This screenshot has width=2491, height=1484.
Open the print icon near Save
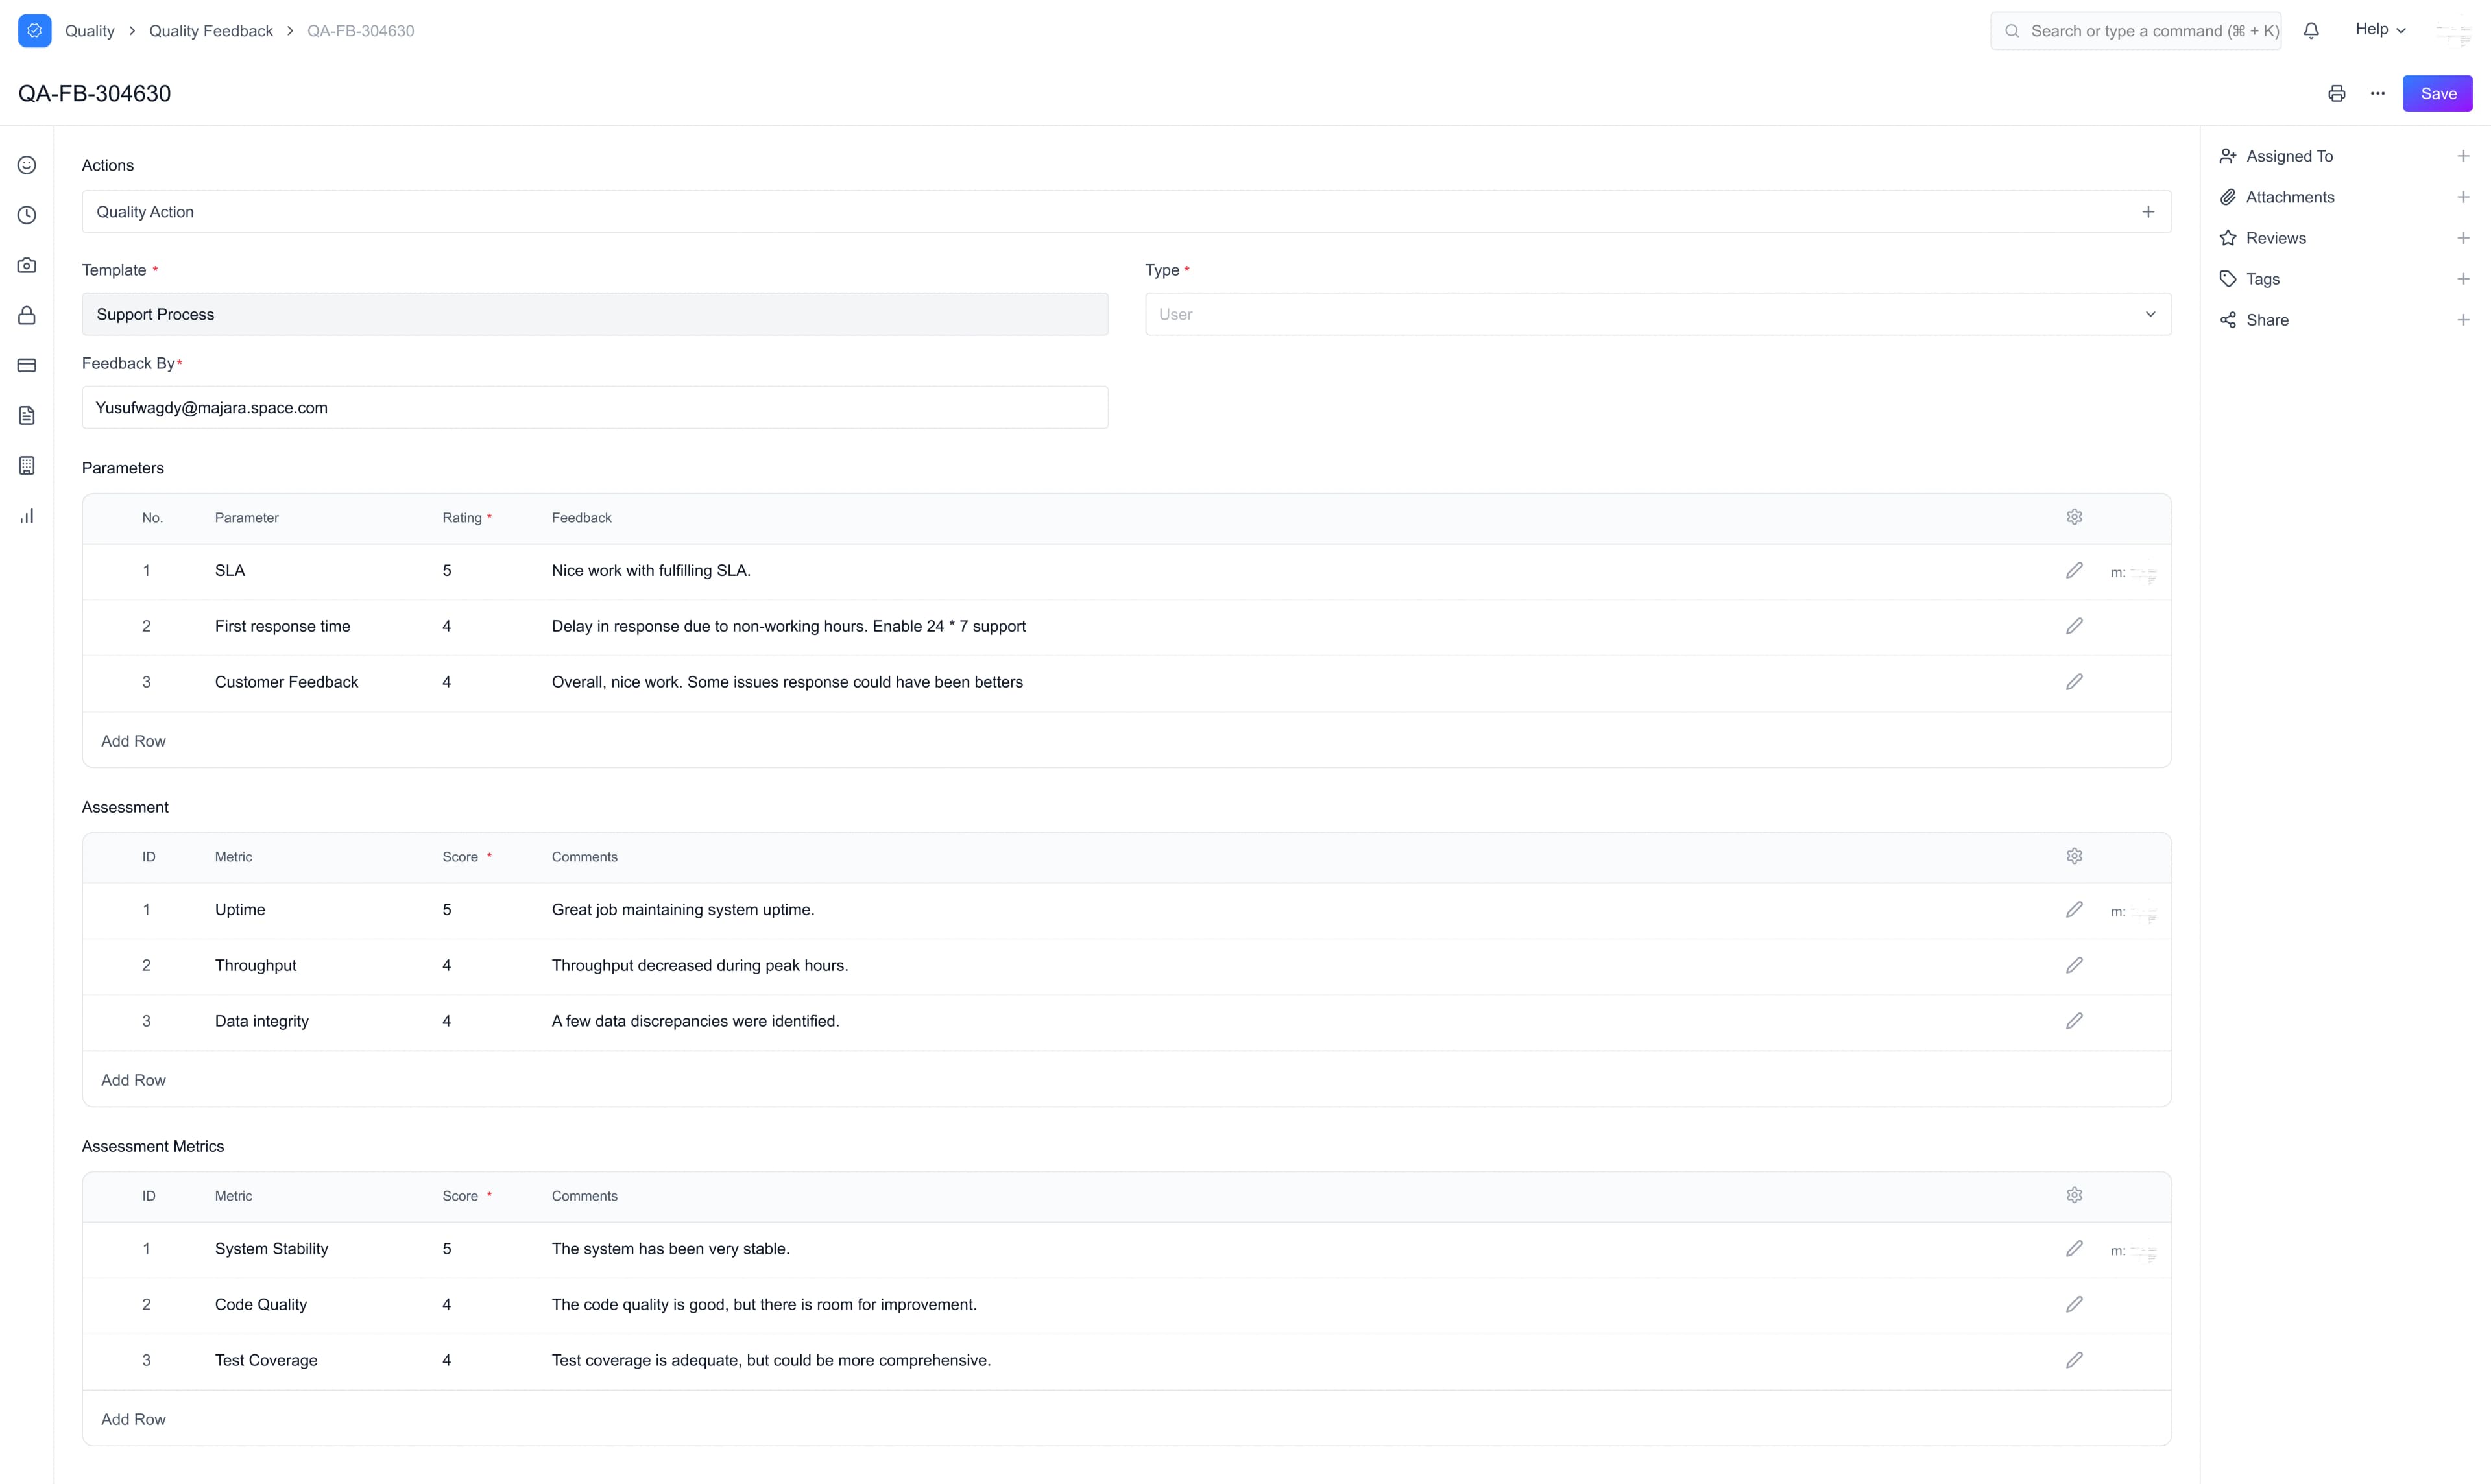tap(2337, 93)
